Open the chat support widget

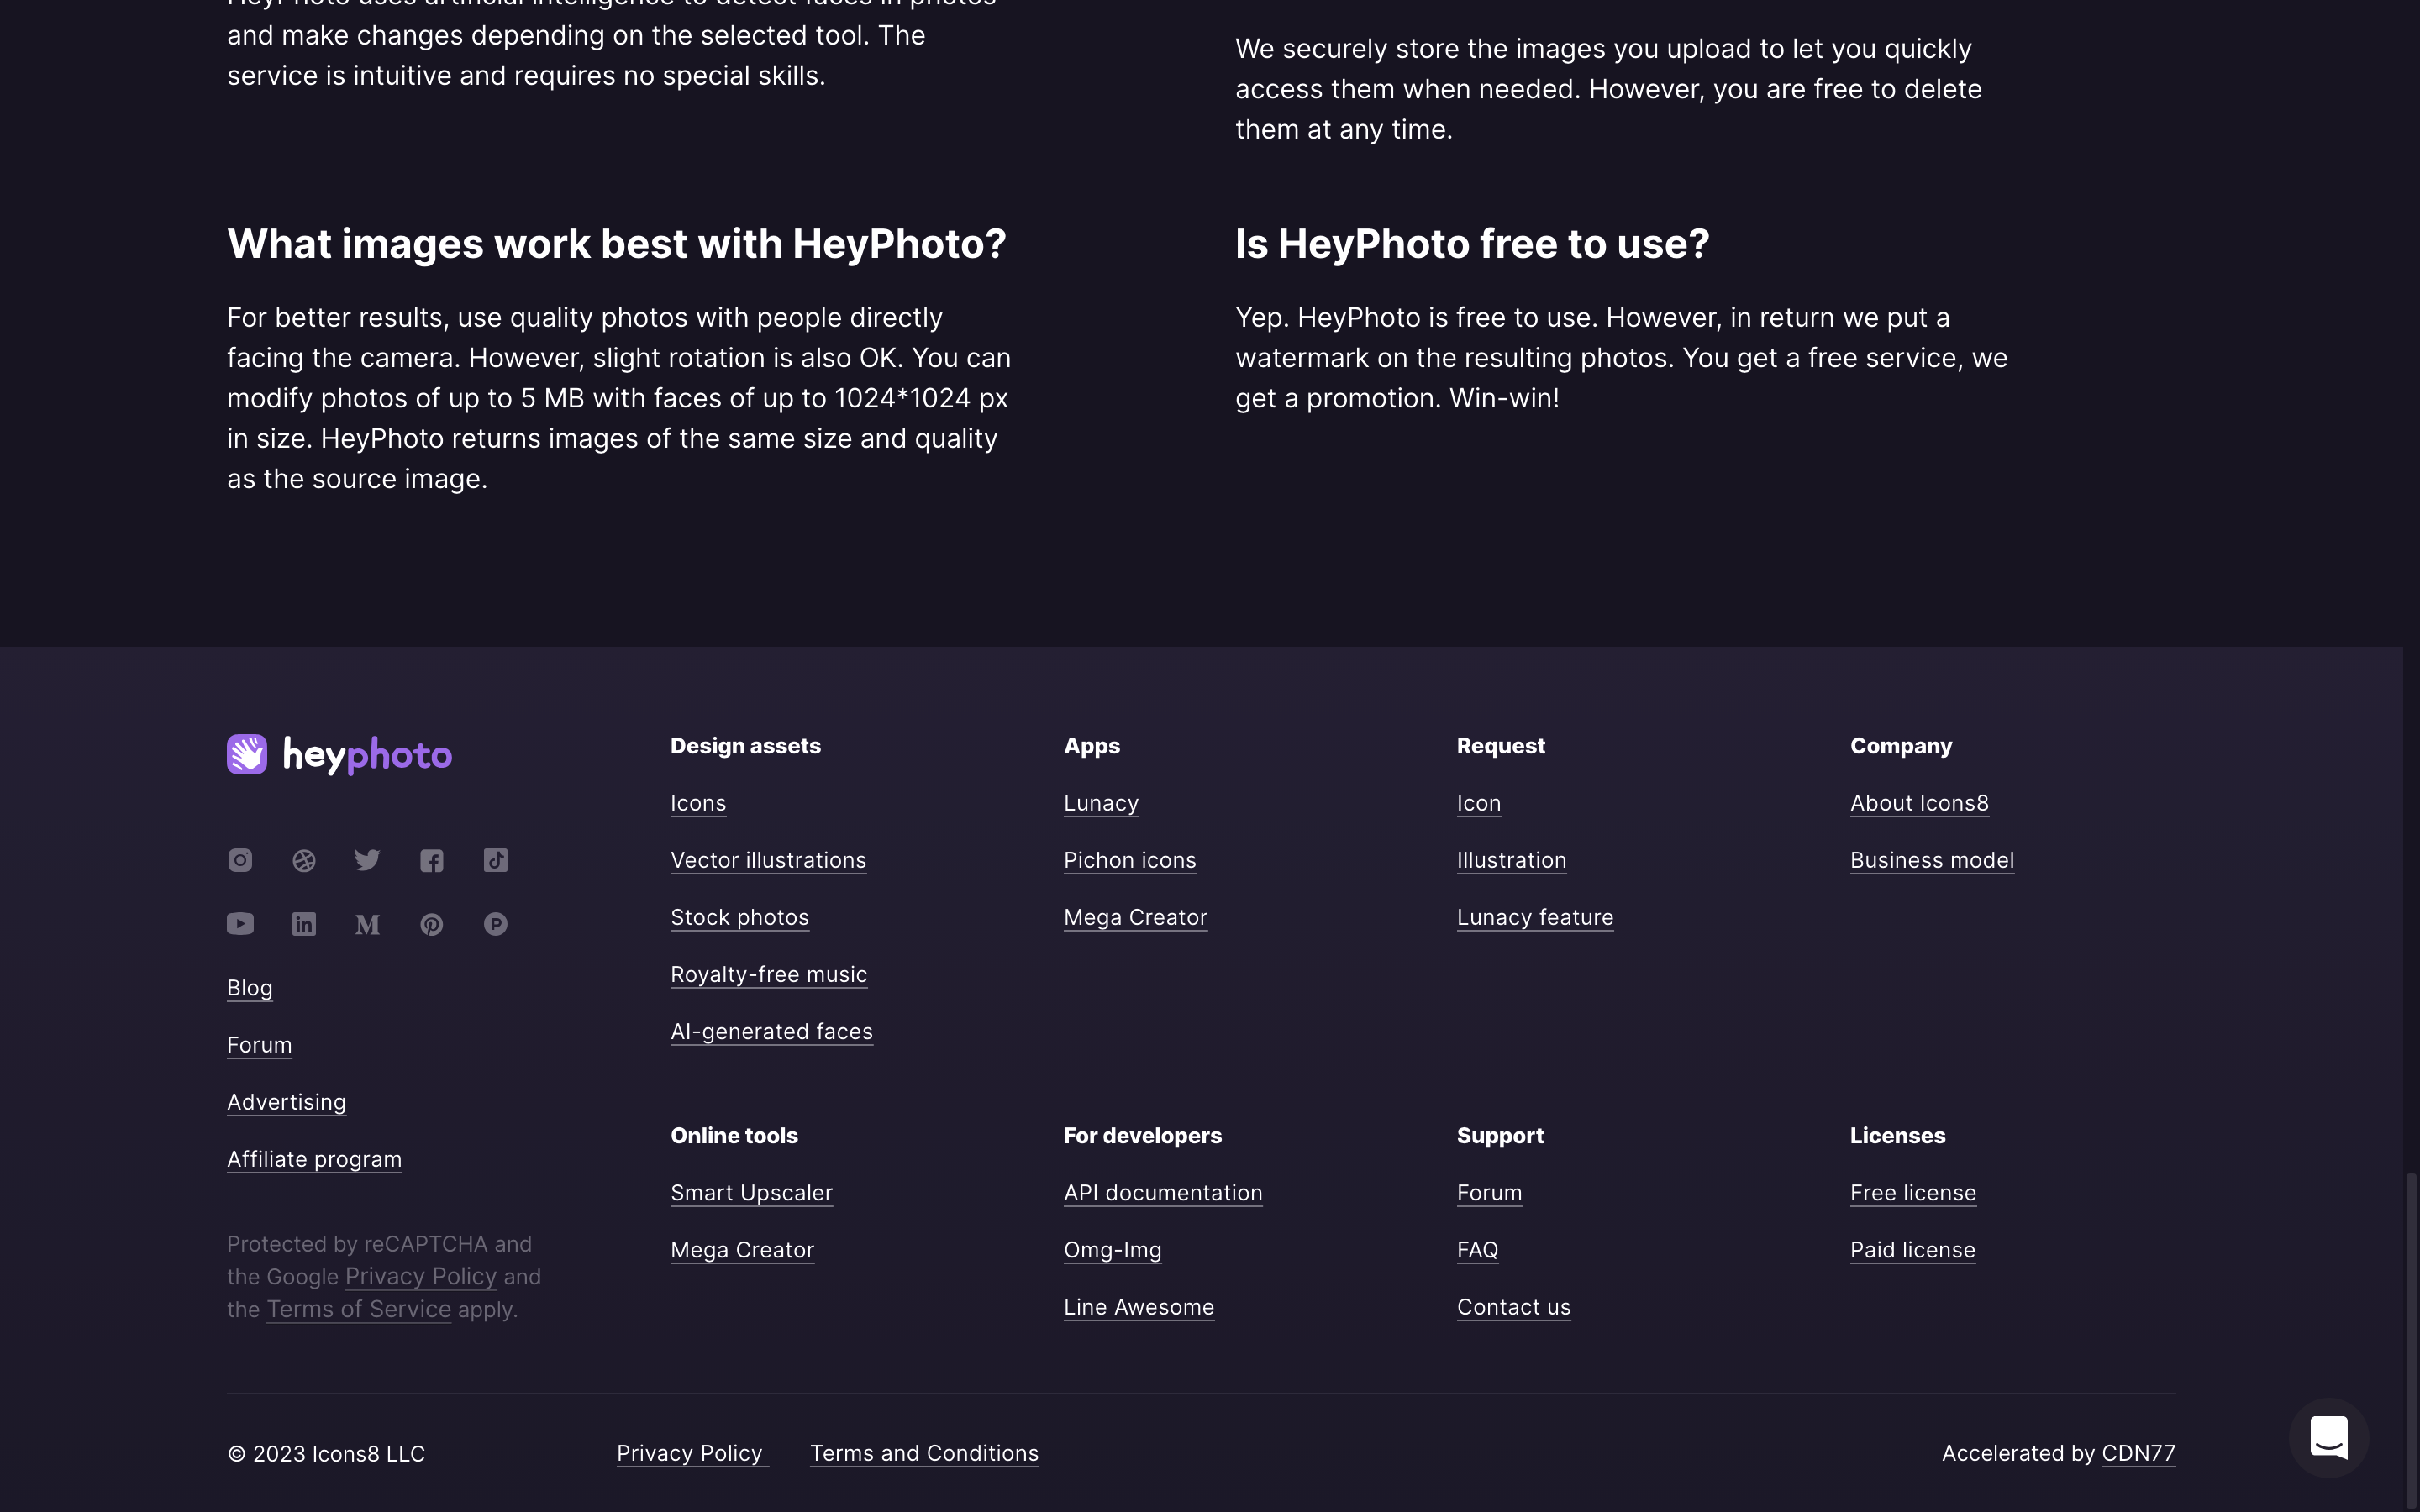coord(2329,1438)
